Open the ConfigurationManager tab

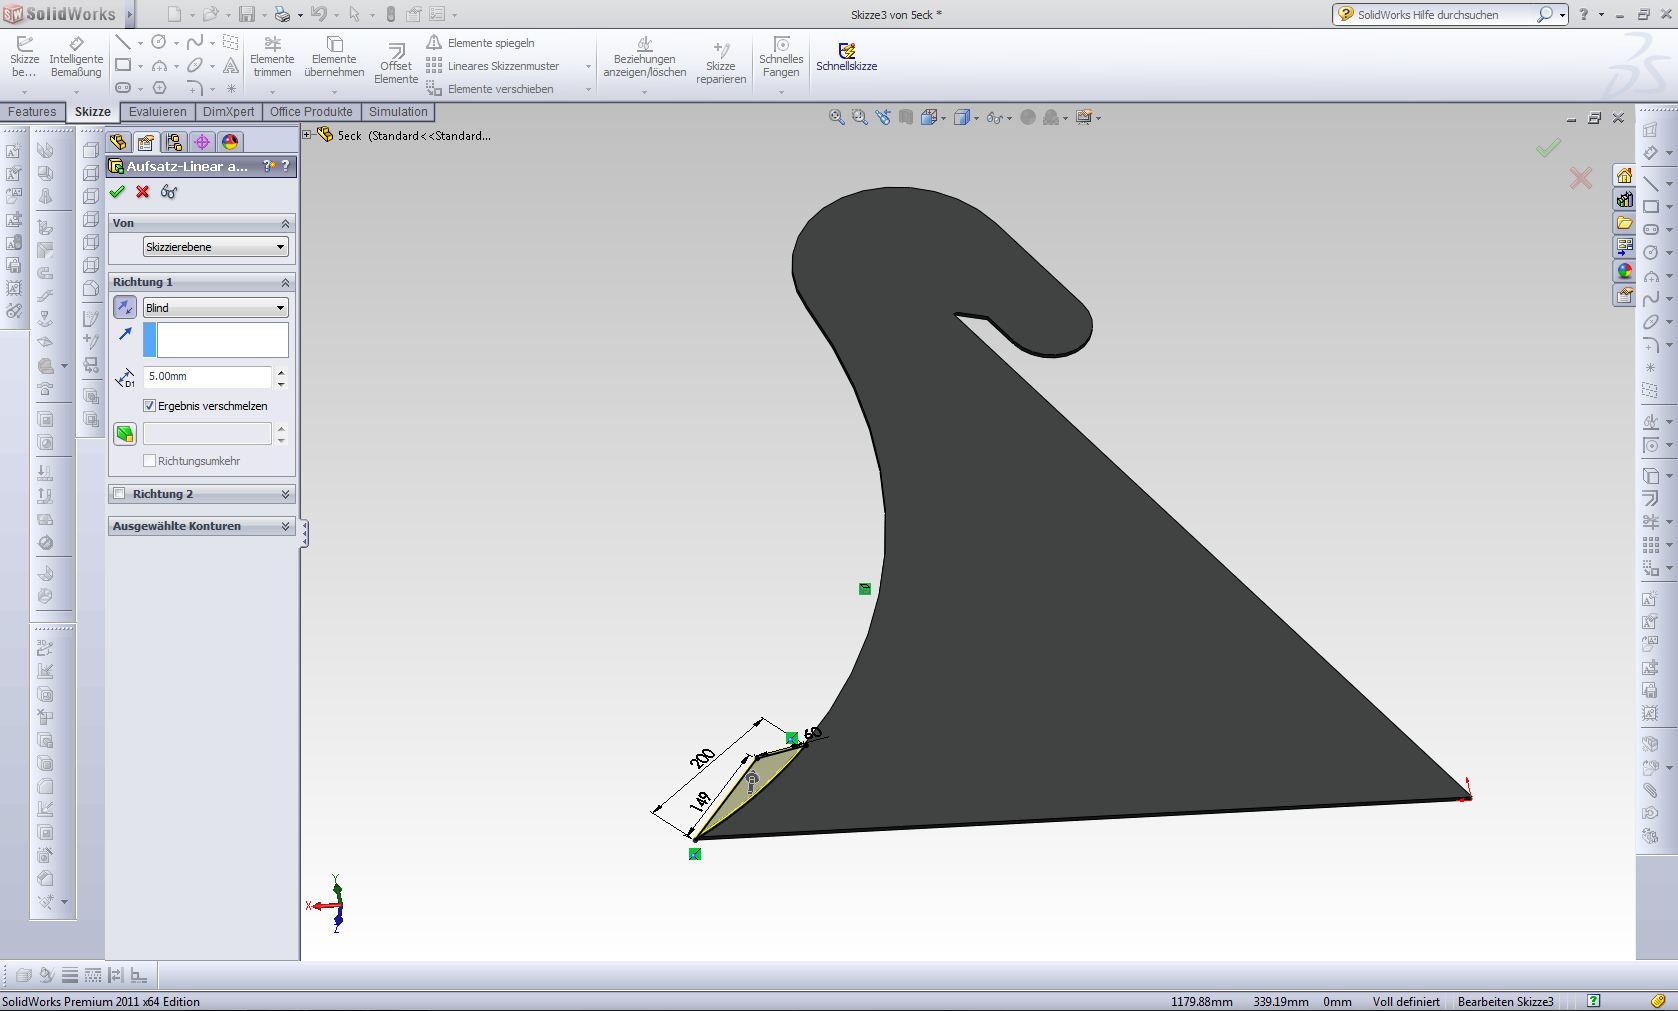pos(174,142)
